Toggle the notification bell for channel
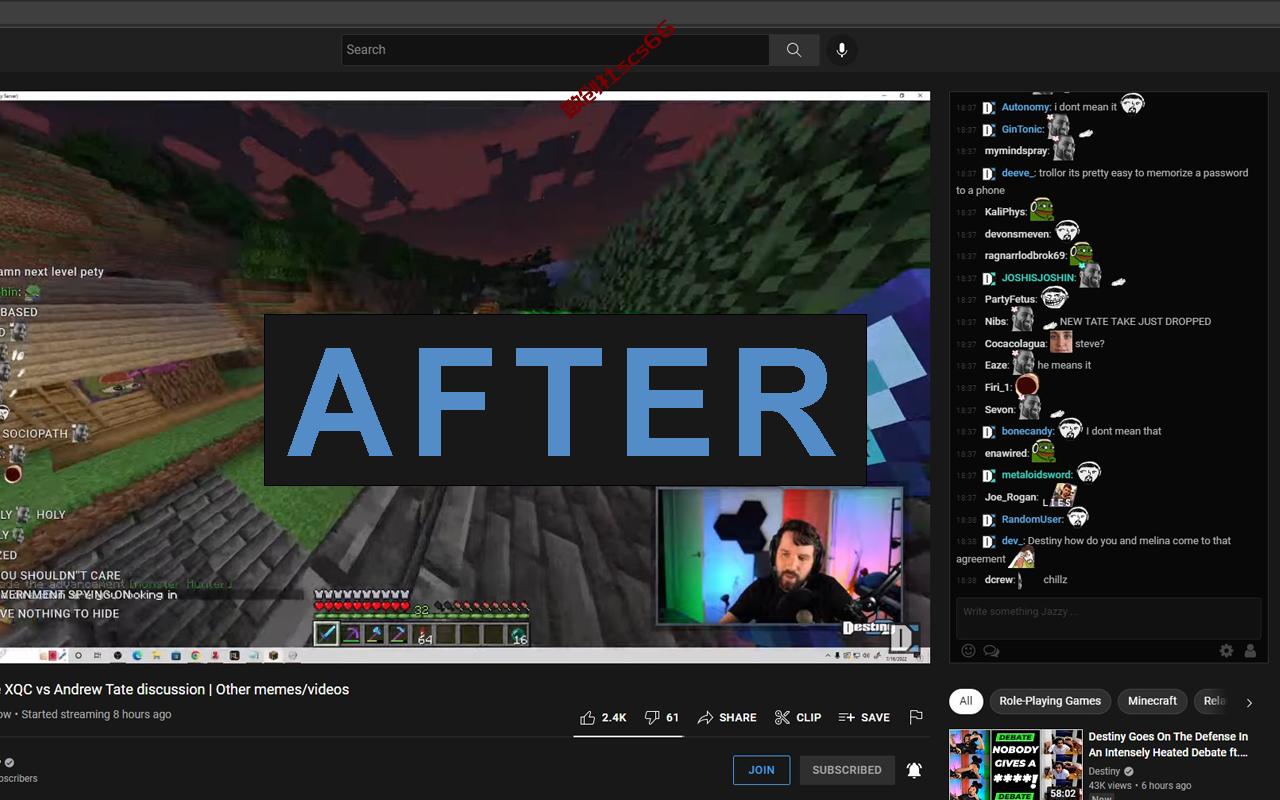This screenshot has width=1280, height=800. click(914, 770)
